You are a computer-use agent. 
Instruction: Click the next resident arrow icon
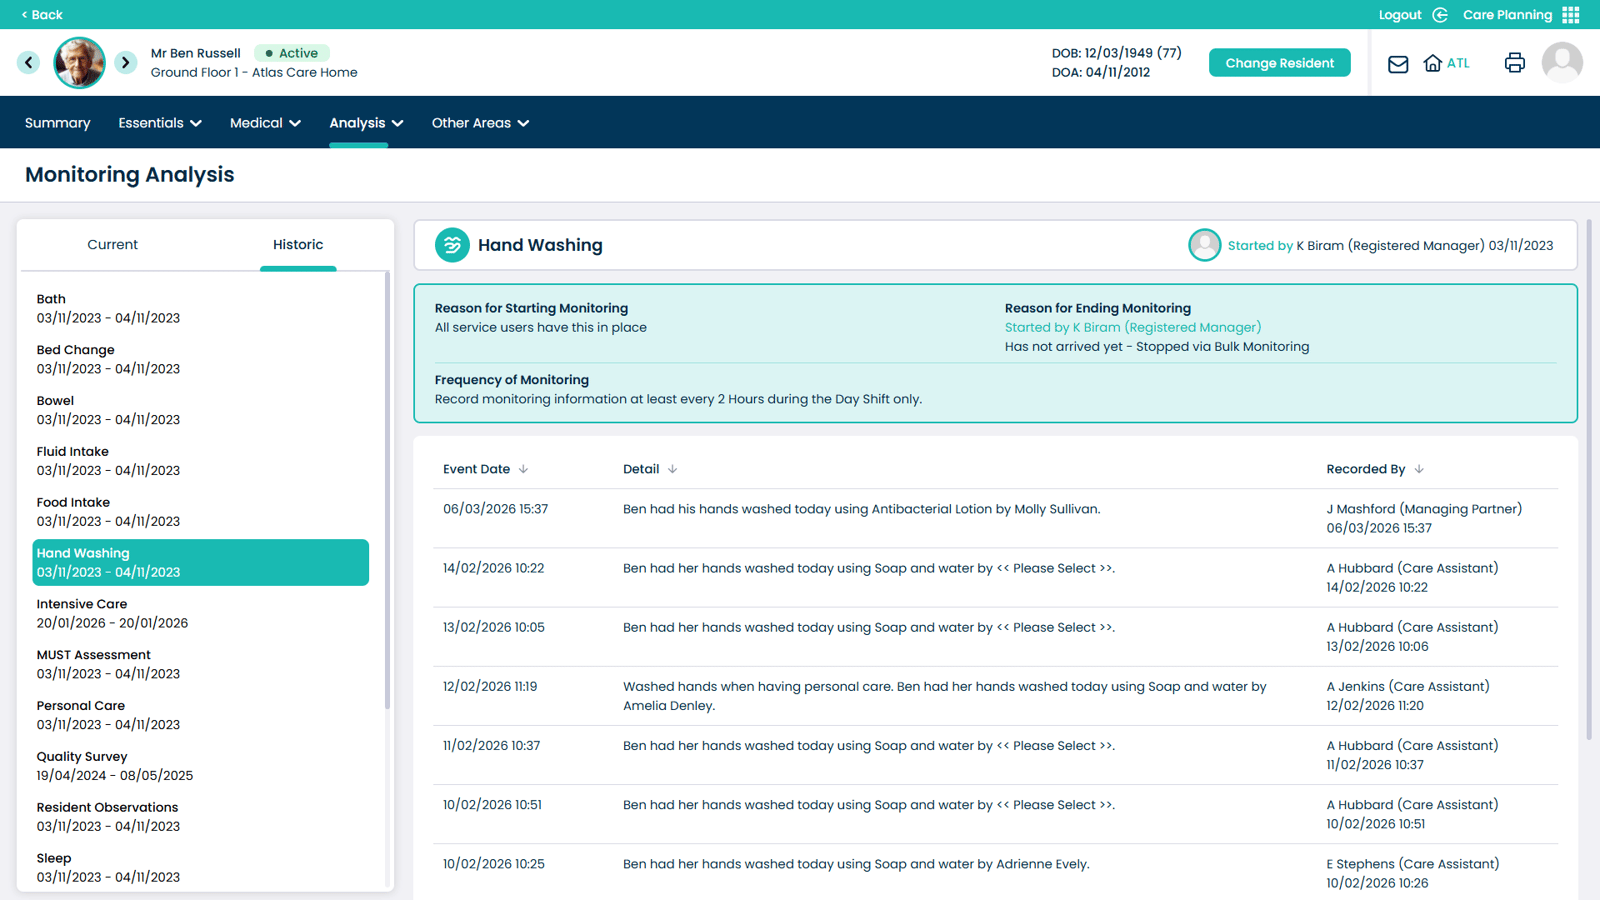125,63
